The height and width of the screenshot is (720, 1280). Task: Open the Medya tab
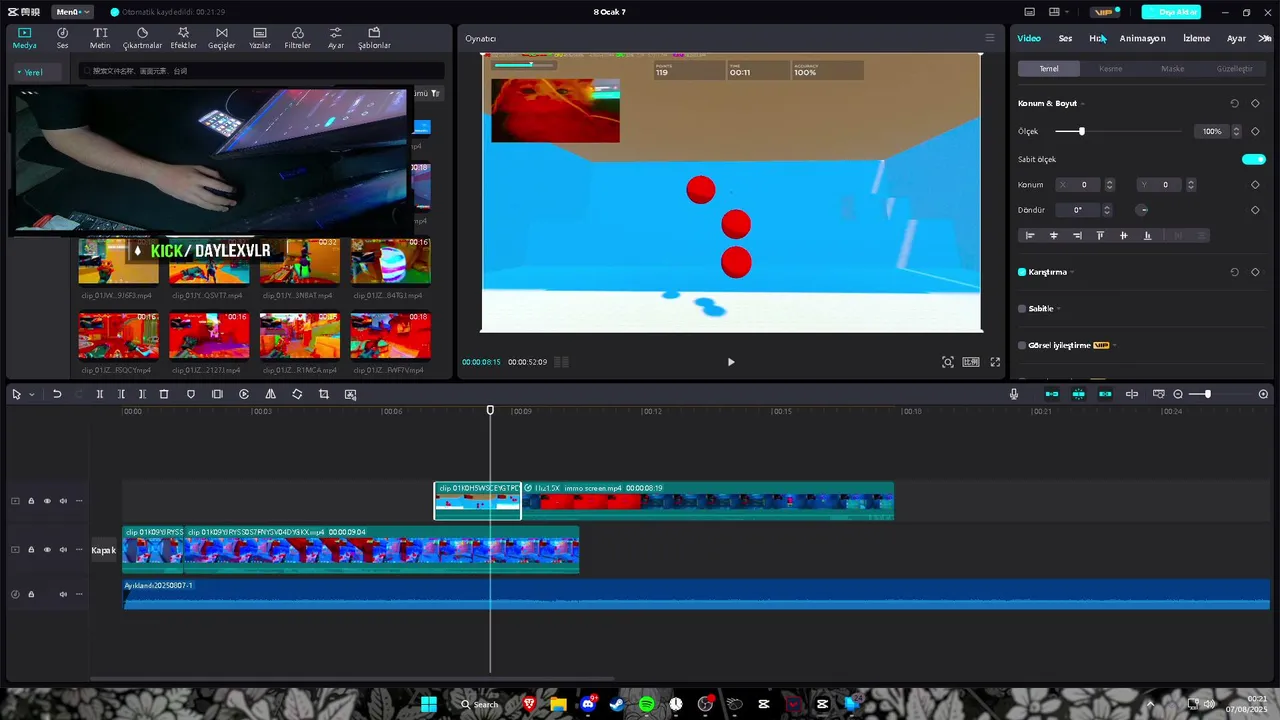(24, 38)
